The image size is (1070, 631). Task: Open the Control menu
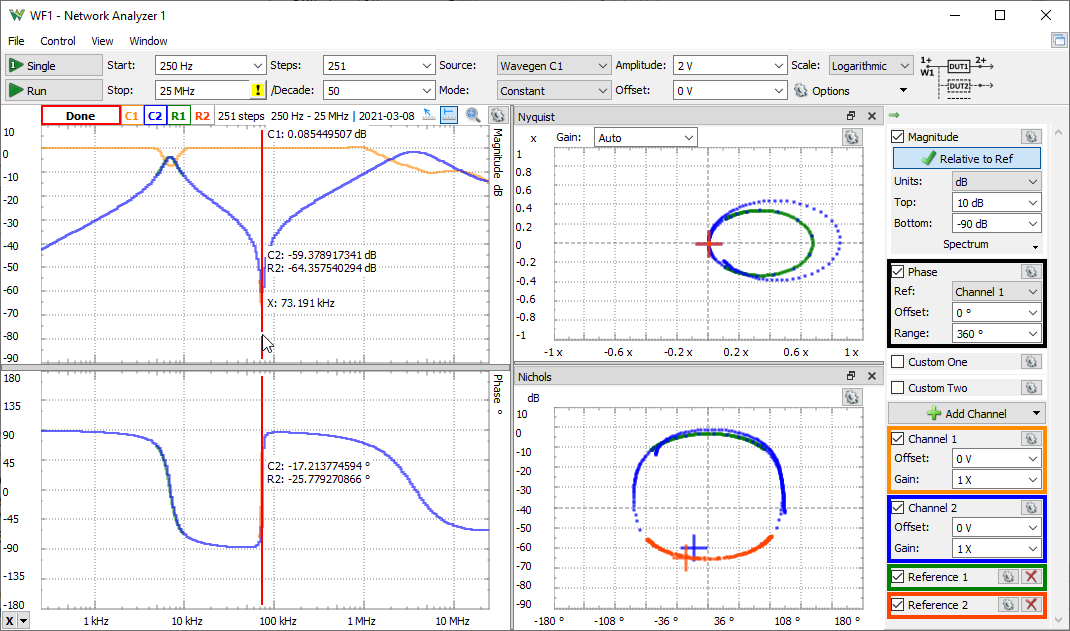click(58, 41)
